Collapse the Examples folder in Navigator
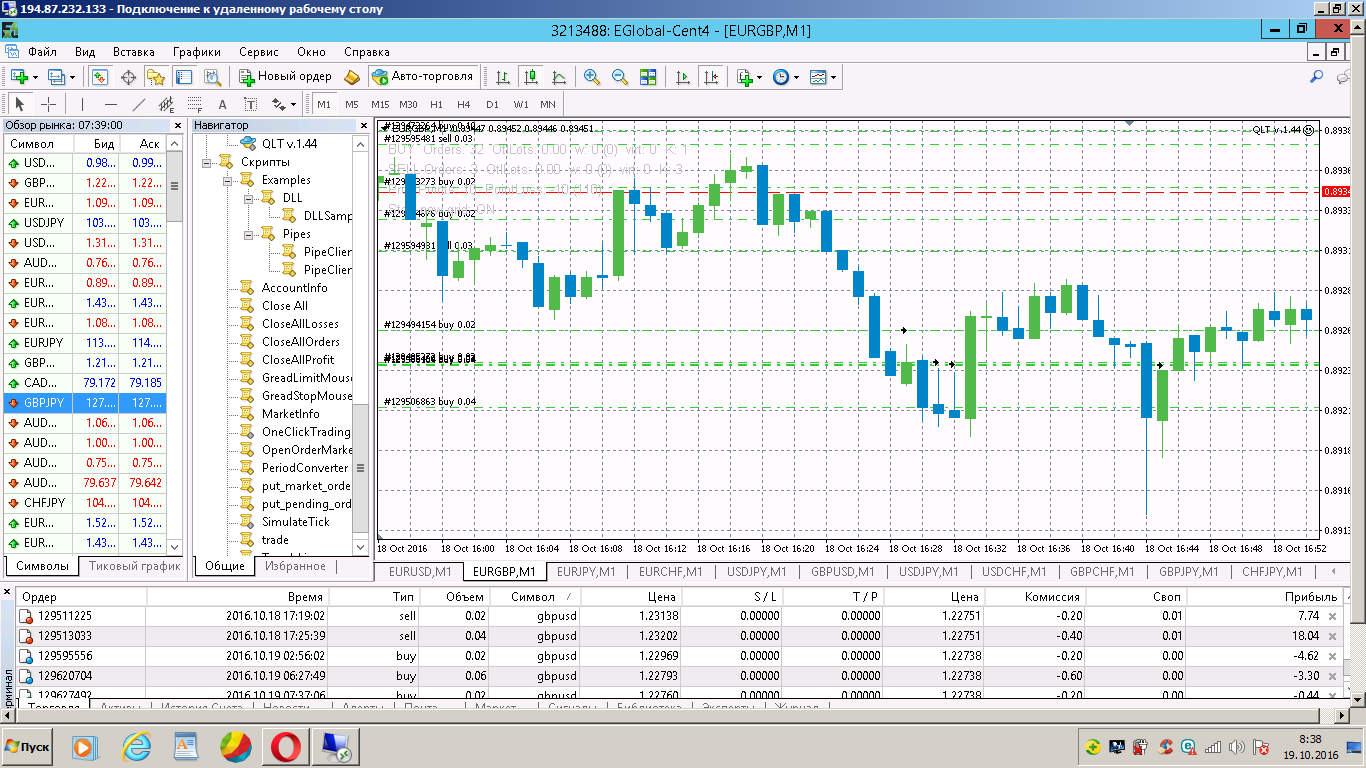 (x=228, y=180)
